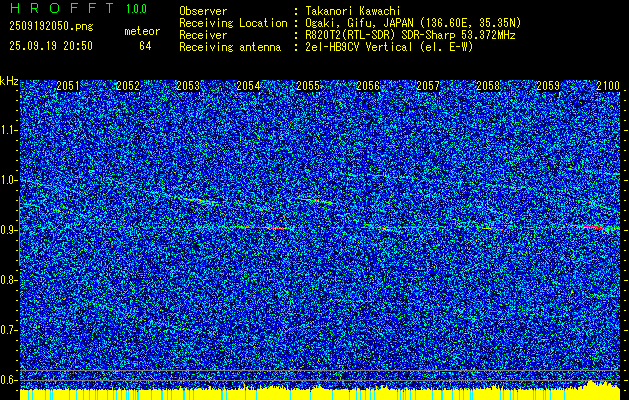
Task: Click the timestamp 25.09.19 20:50
Action: pos(51,46)
